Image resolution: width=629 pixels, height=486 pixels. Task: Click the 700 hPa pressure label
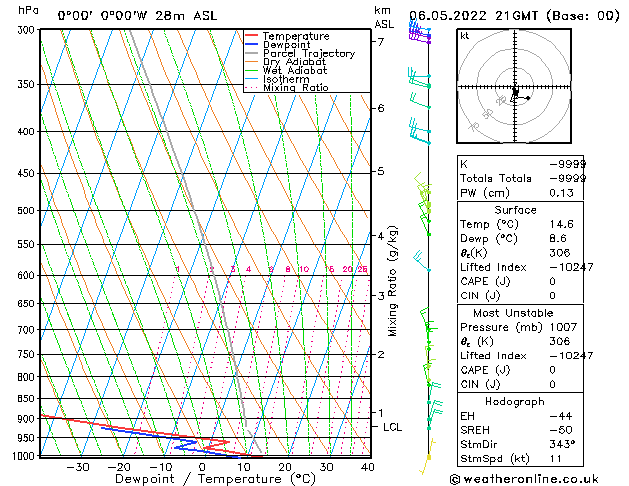pyautogui.click(x=27, y=330)
